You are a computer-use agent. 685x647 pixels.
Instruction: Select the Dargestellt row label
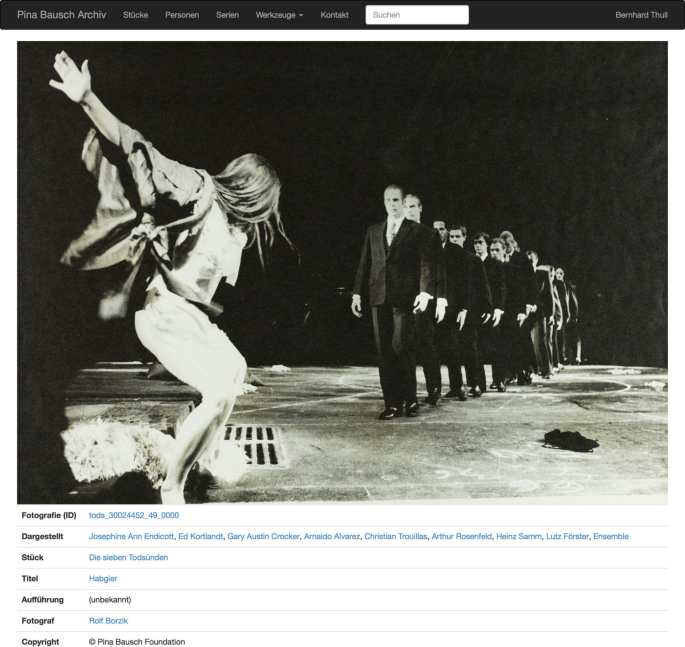click(x=42, y=536)
